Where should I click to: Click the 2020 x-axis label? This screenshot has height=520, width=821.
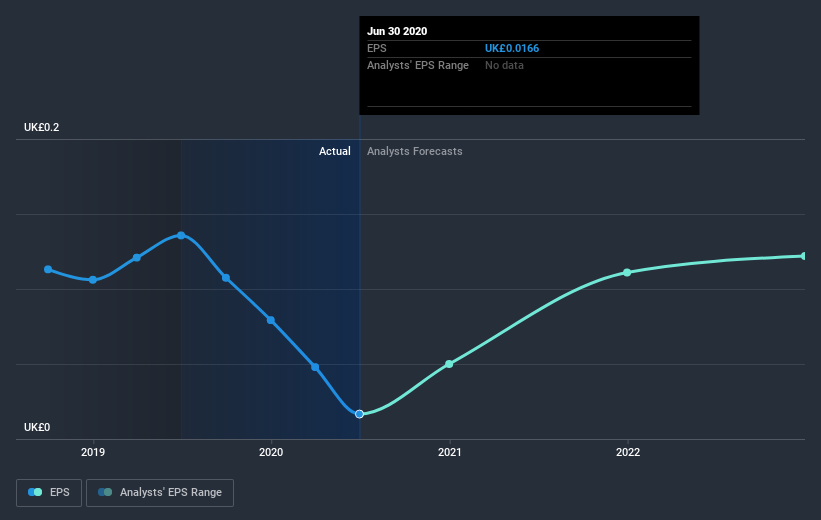pyautogui.click(x=271, y=452)
